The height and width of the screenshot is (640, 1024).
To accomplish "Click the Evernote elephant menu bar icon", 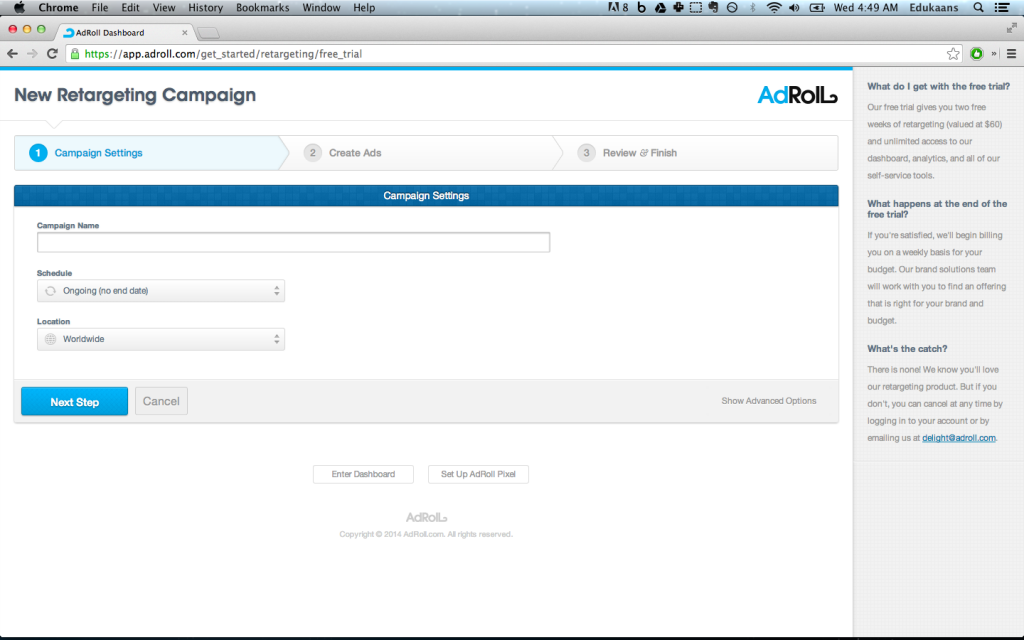I will coord(713,8).
